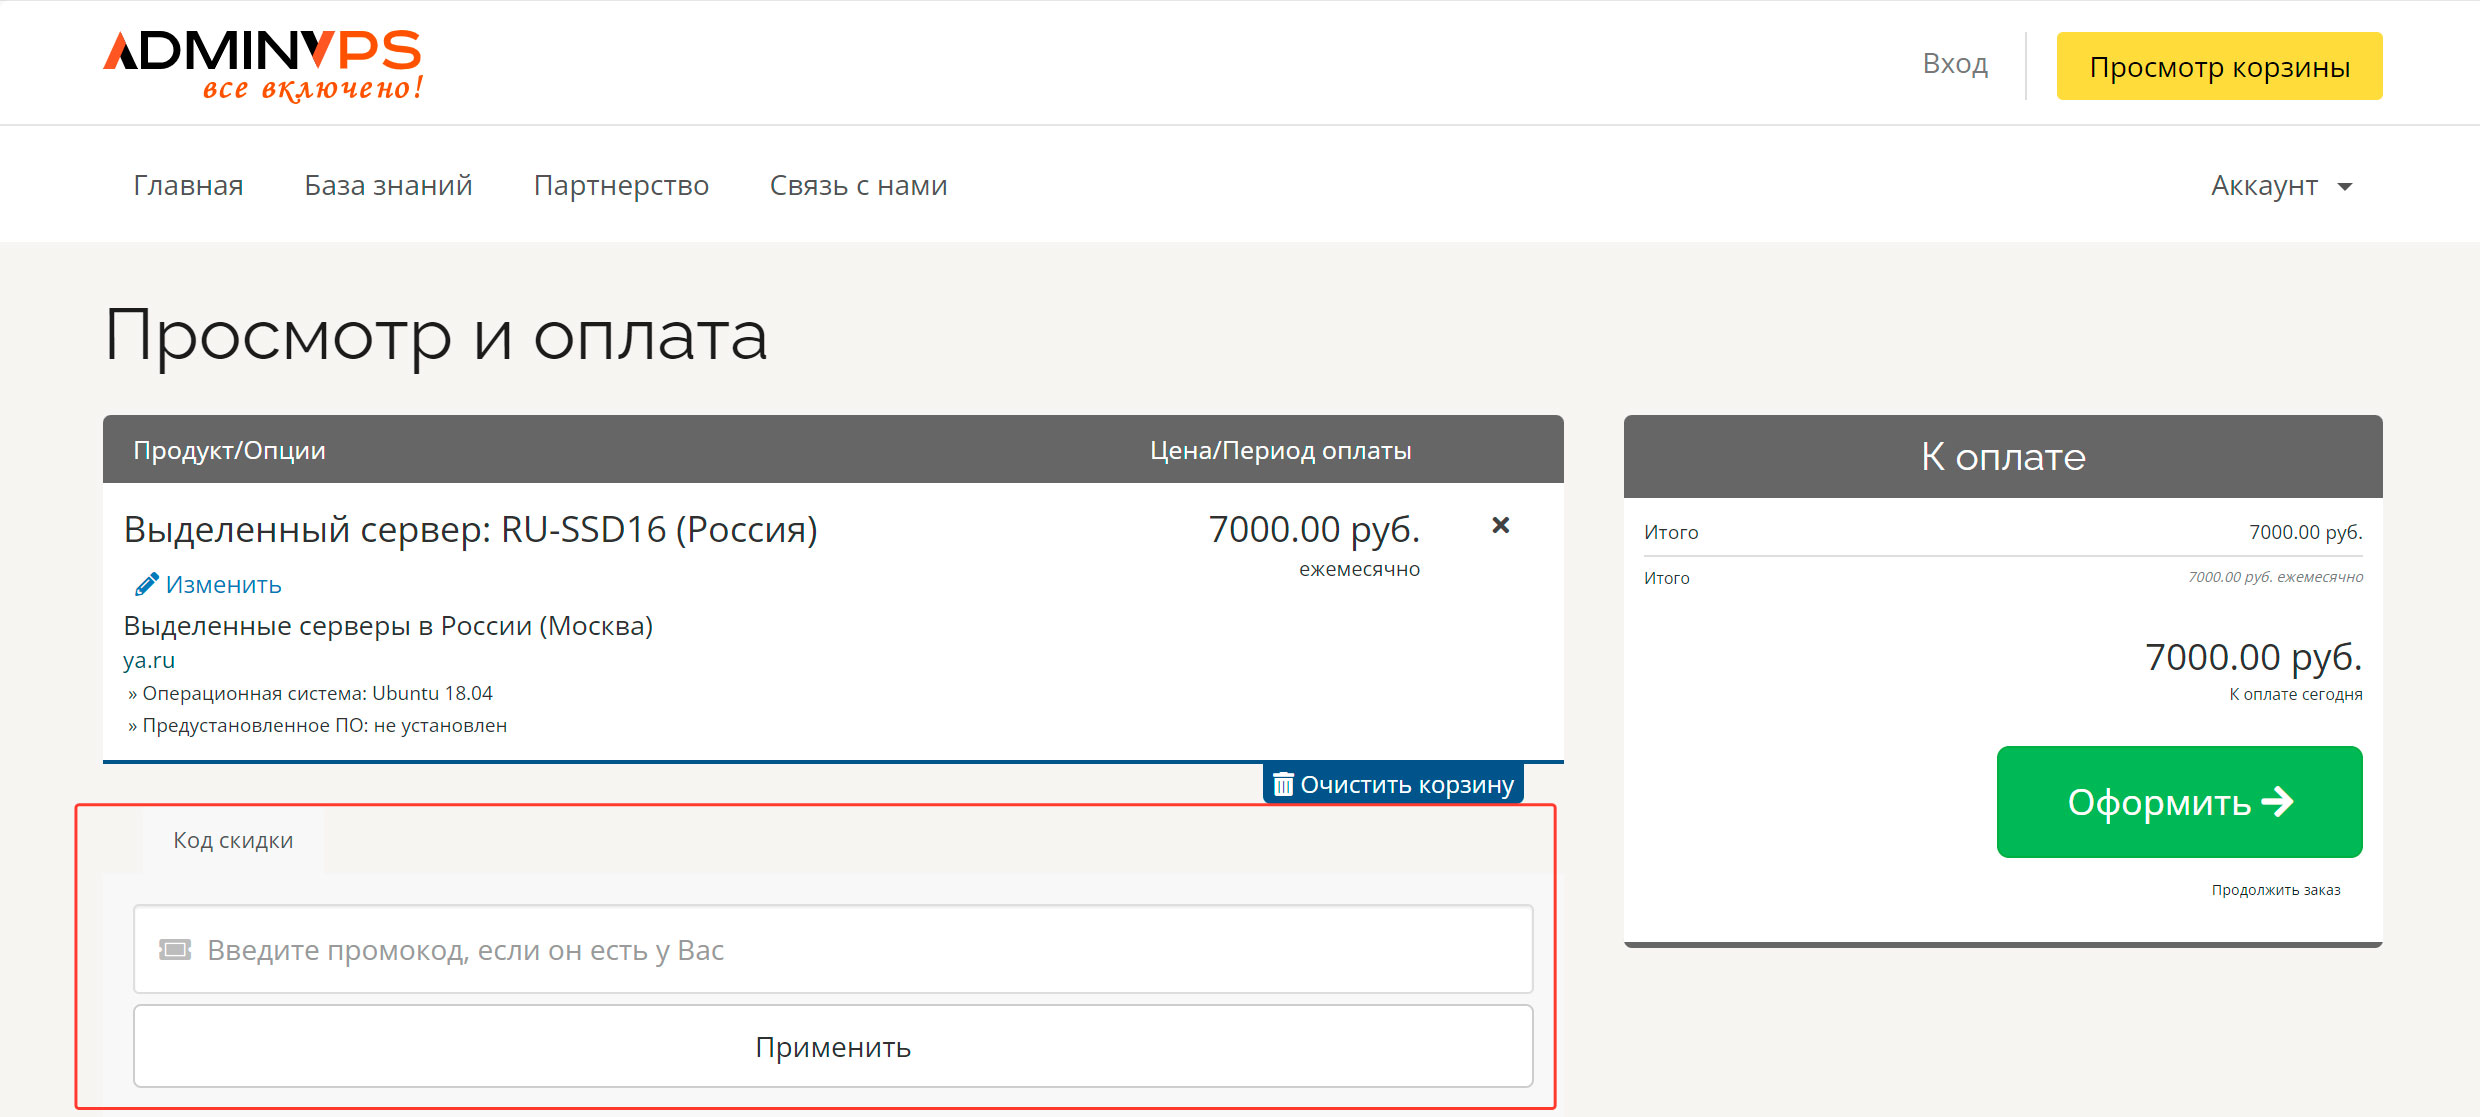Click Очистить корзину button
Screen dimensions: 2480x1117
1393,784
